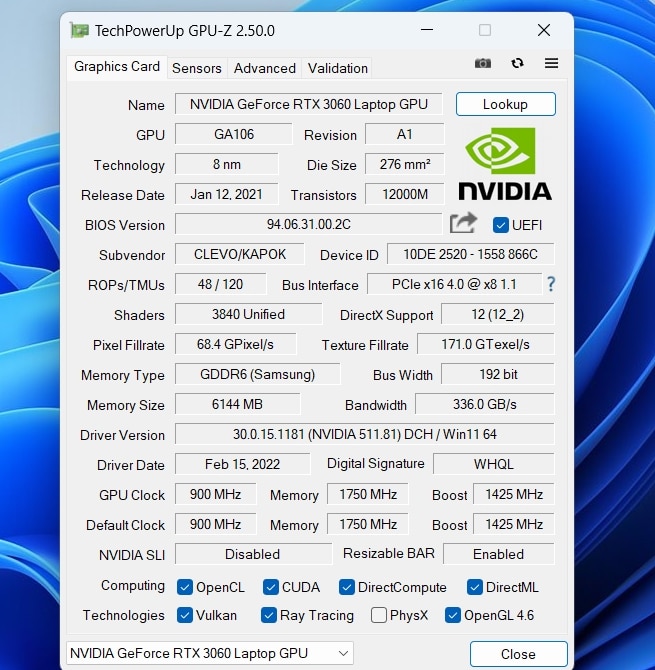Uncheck the Vulkan checkbox
The width and height of the screenshot is (655, 670).
click(x=185, y=615)
